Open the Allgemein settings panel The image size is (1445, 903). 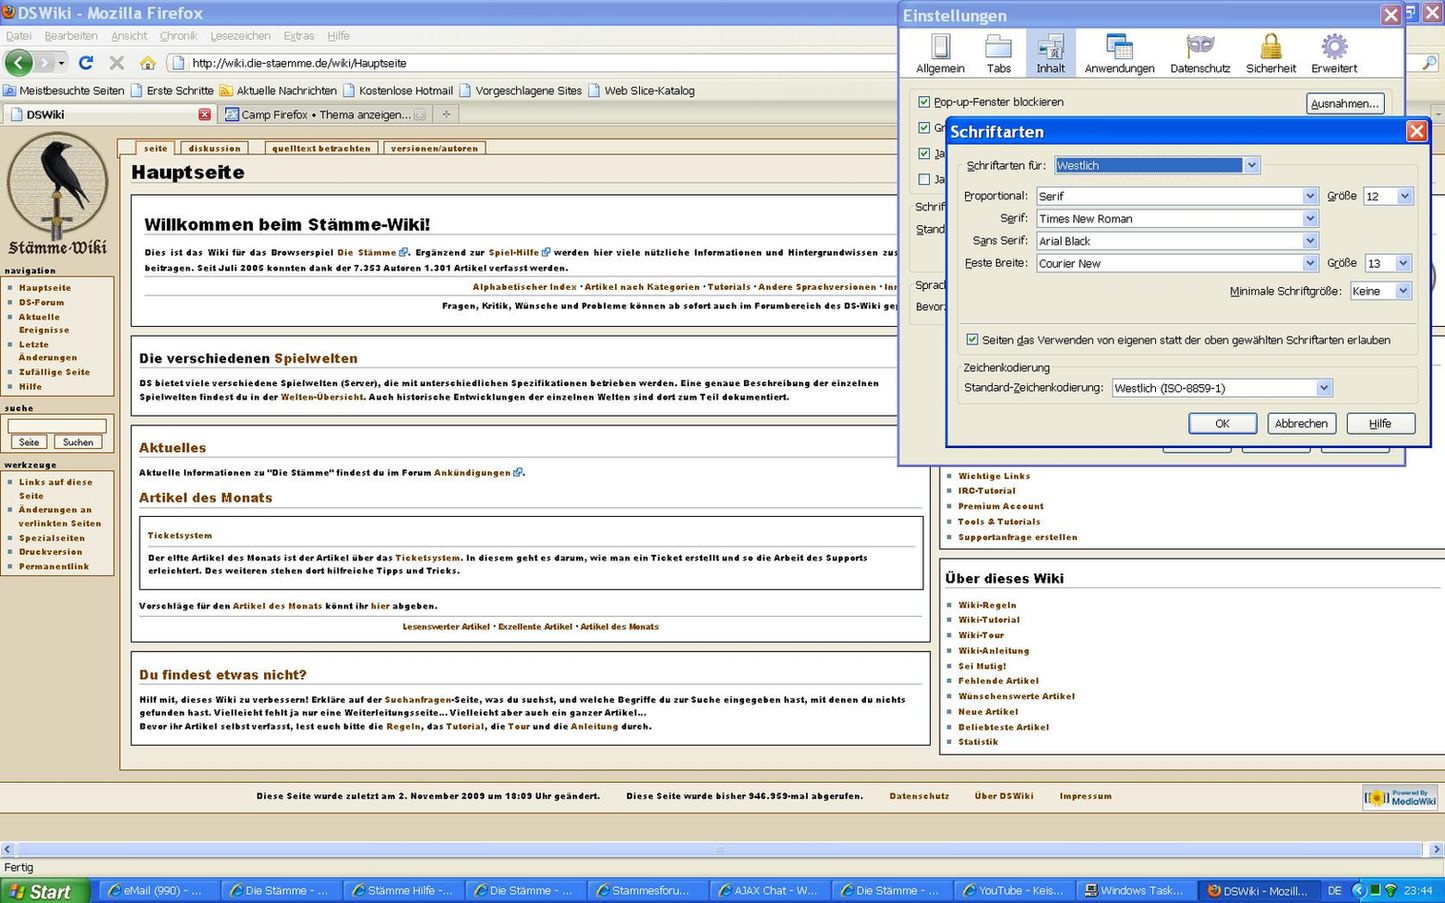click(940, 54)
